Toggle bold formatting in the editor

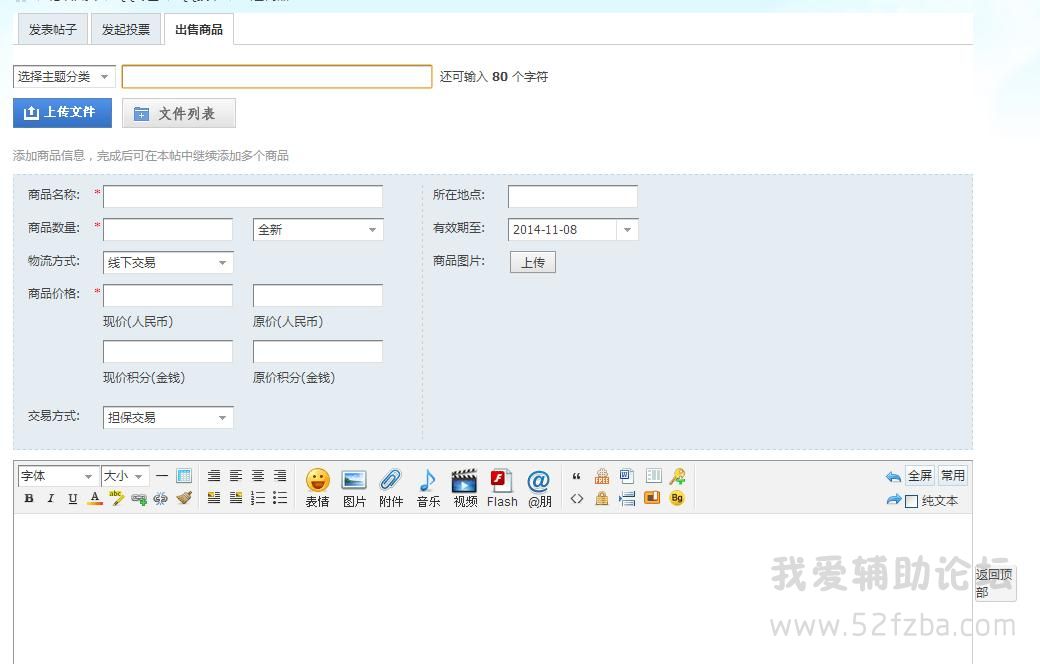[29, 498]
